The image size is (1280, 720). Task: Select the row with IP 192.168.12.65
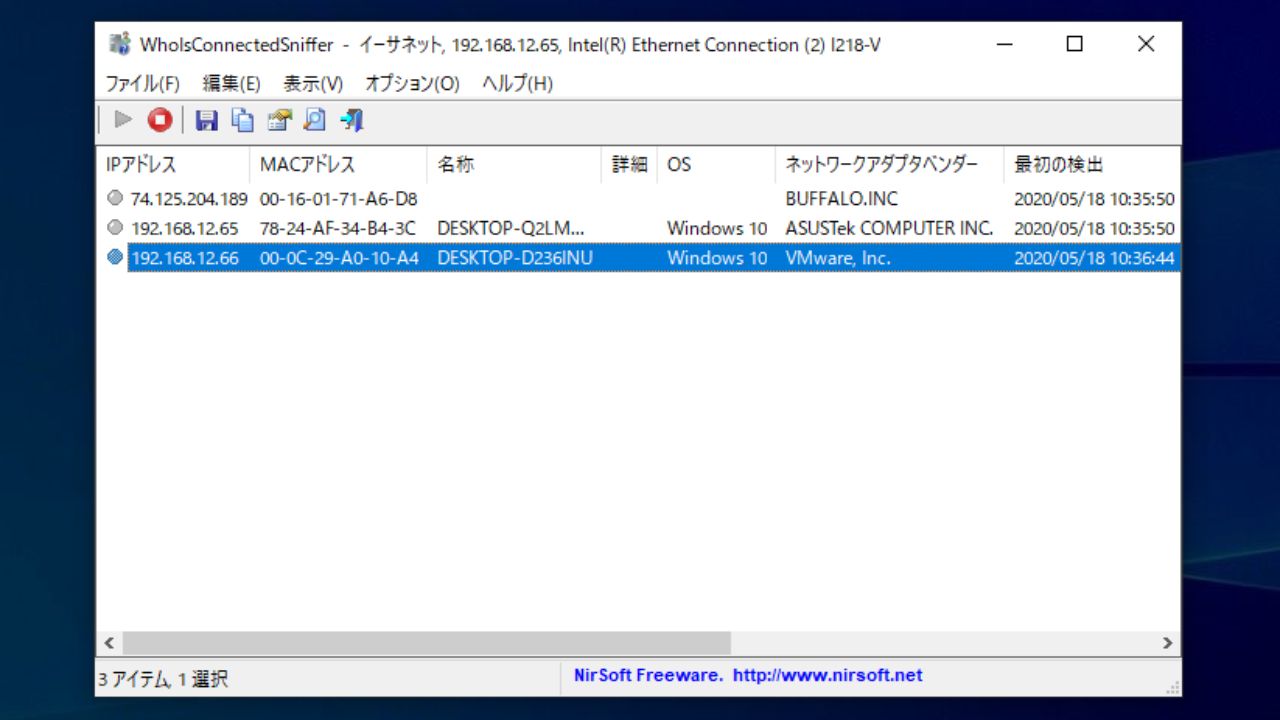point(639,228)
